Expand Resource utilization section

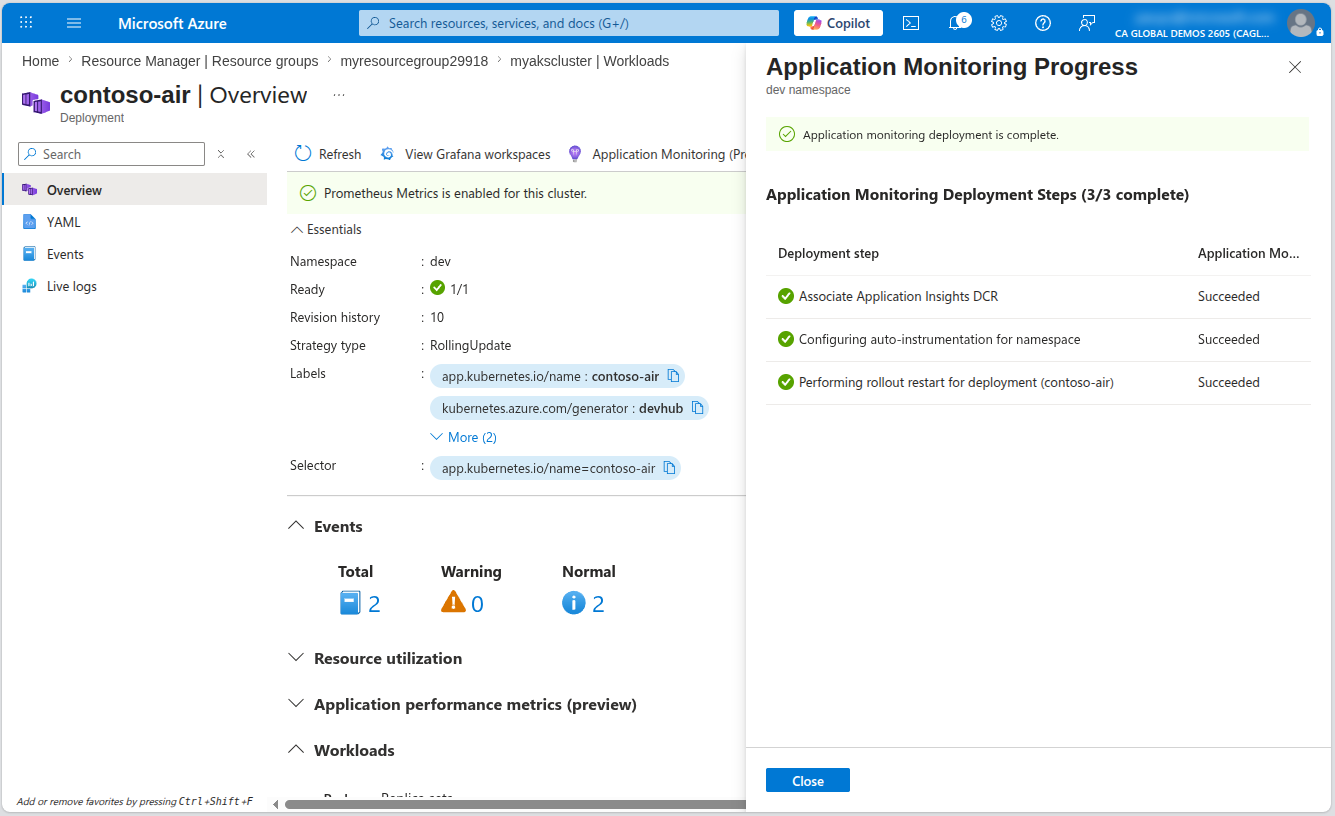(375, 658)
